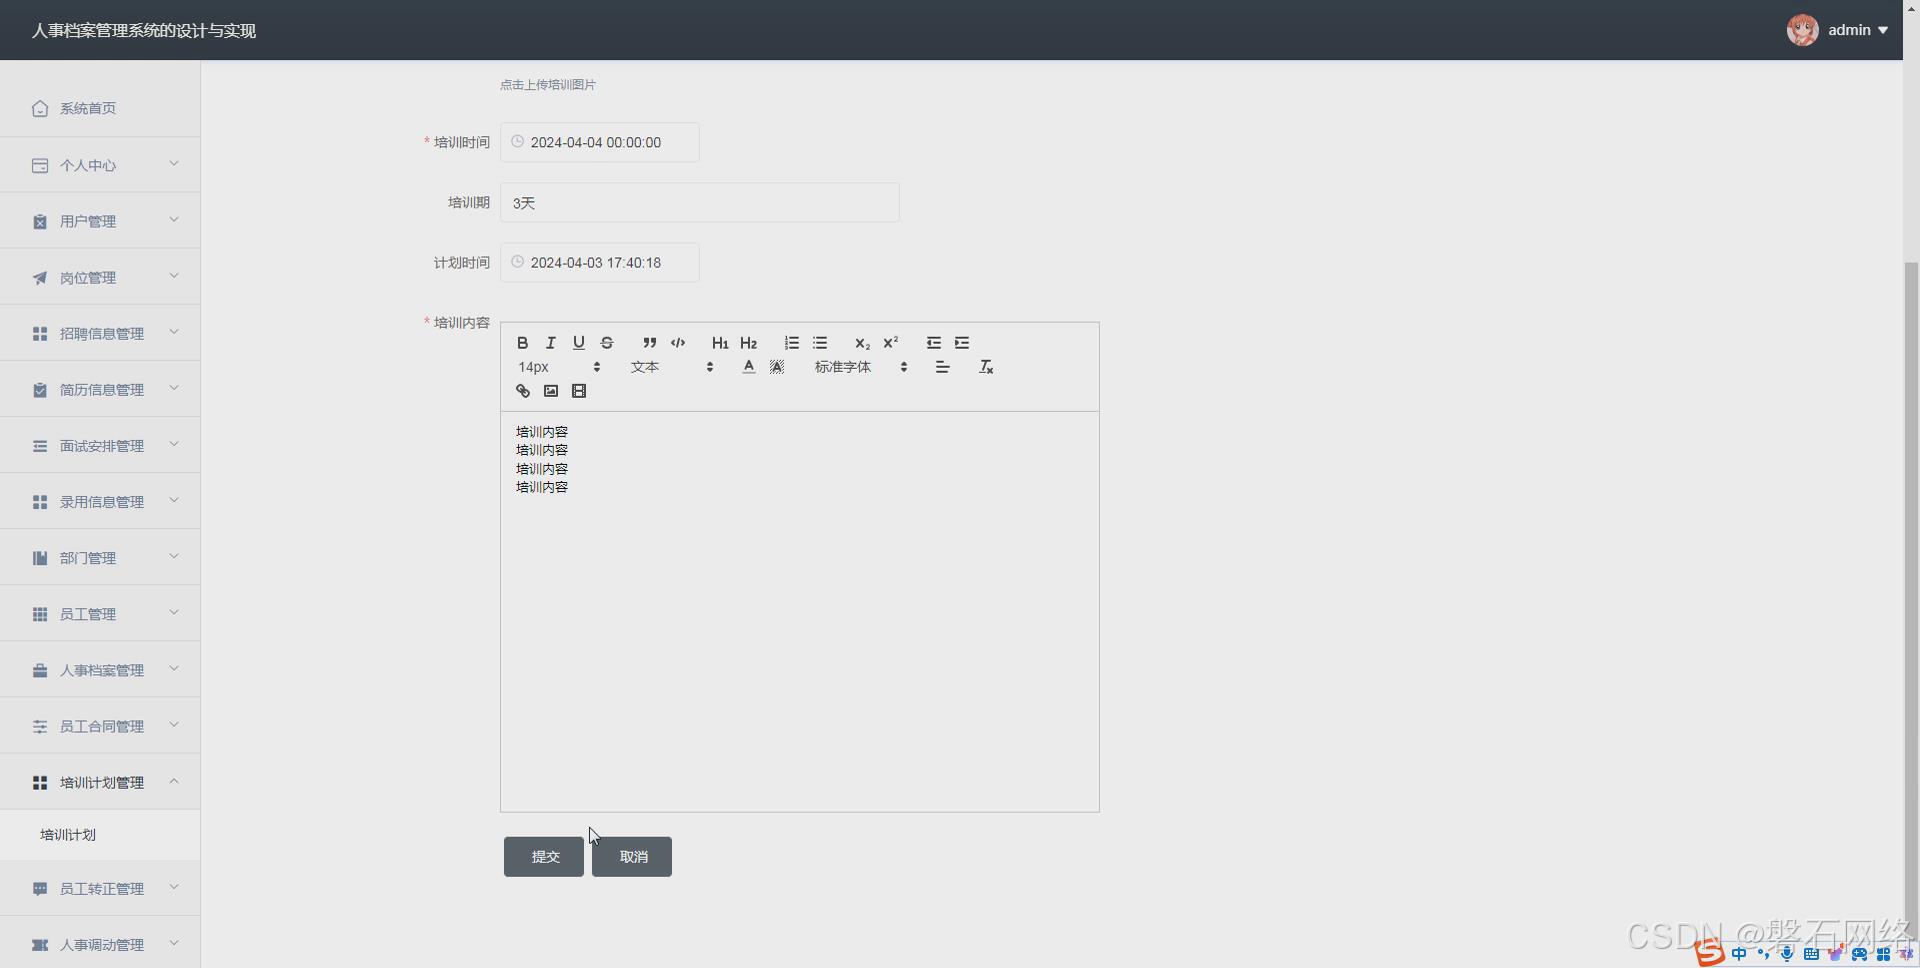Decrease indent in editor
This screenshot has height=968, width=1920.
point(933,343)
